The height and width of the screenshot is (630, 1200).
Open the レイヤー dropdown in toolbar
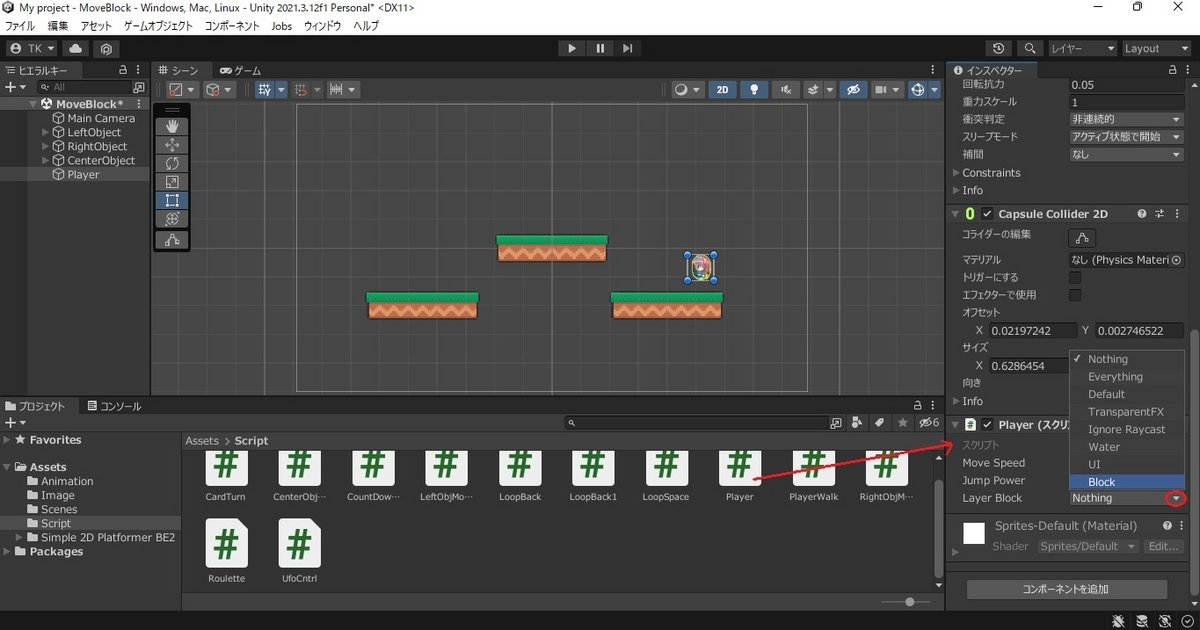pyautogui.click(x=1082, y=48)
